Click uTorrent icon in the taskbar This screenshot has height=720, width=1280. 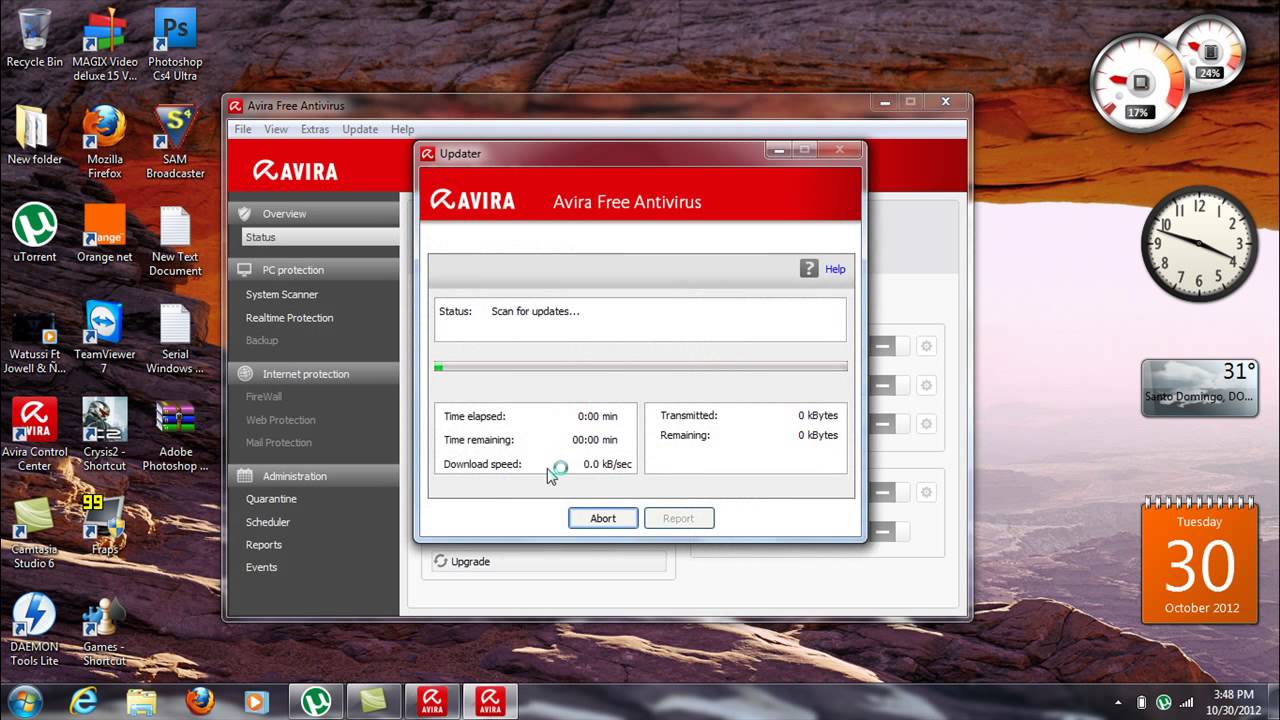[x=317, y=700]
